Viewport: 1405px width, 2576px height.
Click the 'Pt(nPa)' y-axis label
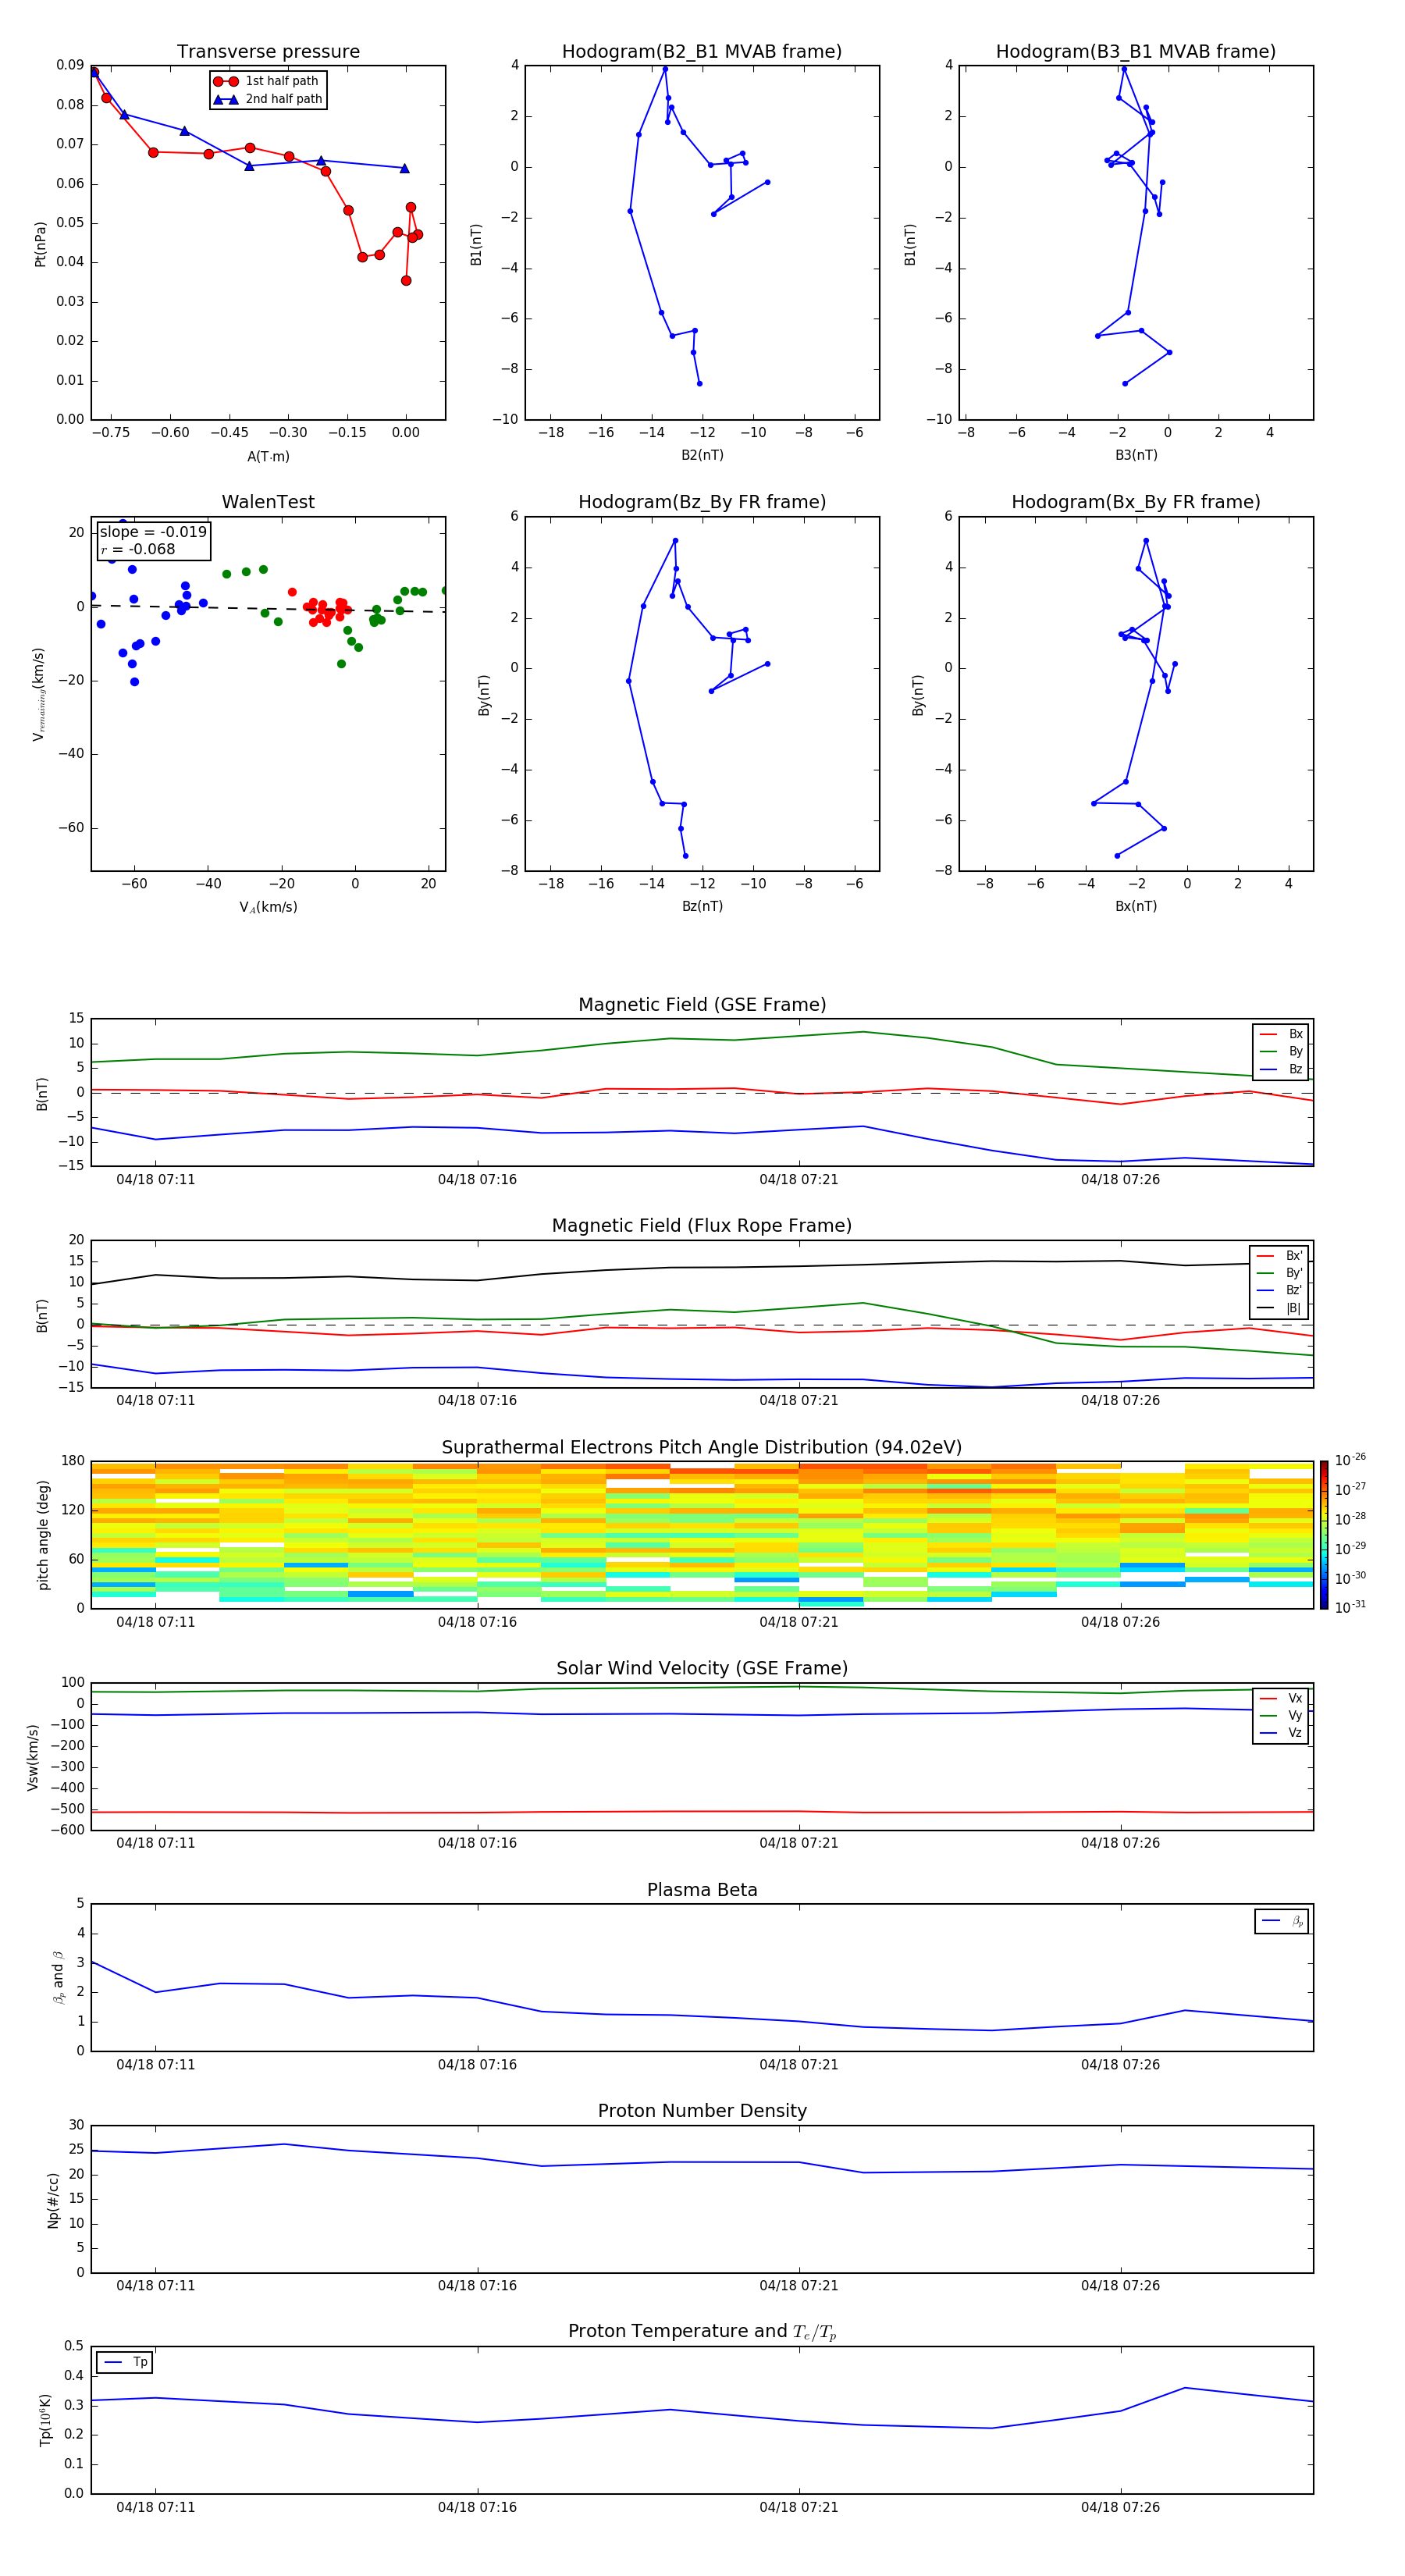40,243
